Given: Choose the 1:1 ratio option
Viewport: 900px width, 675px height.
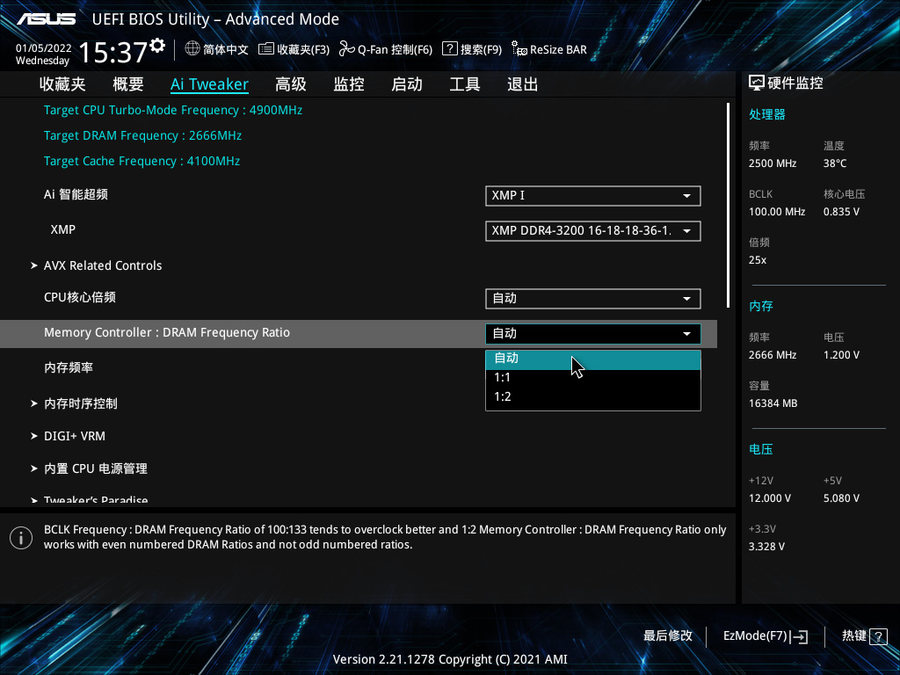Looking at the screenshot, I should [592, 378].
